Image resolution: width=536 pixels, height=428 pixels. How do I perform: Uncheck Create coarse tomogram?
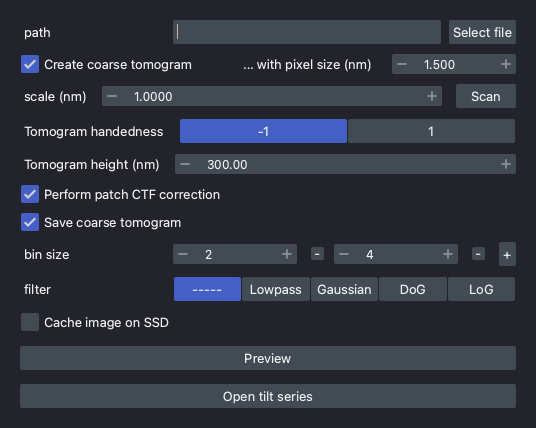click(30, 64)
